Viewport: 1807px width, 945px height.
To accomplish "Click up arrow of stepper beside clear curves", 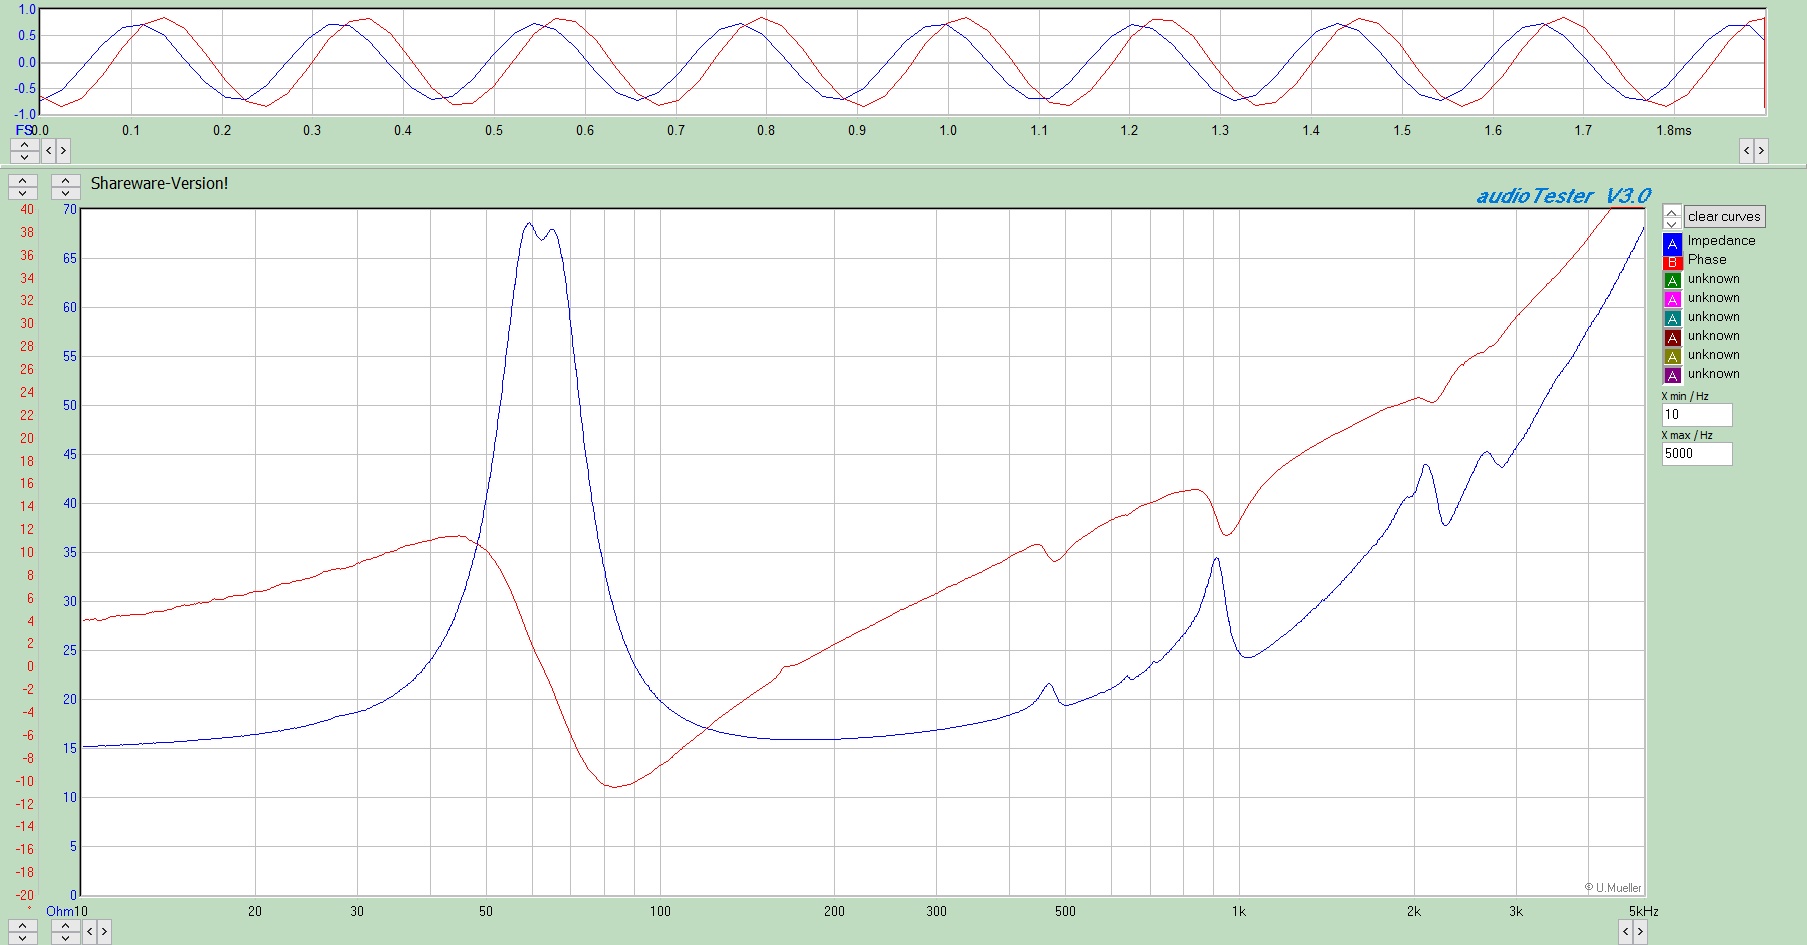I will click(1672, 212).
